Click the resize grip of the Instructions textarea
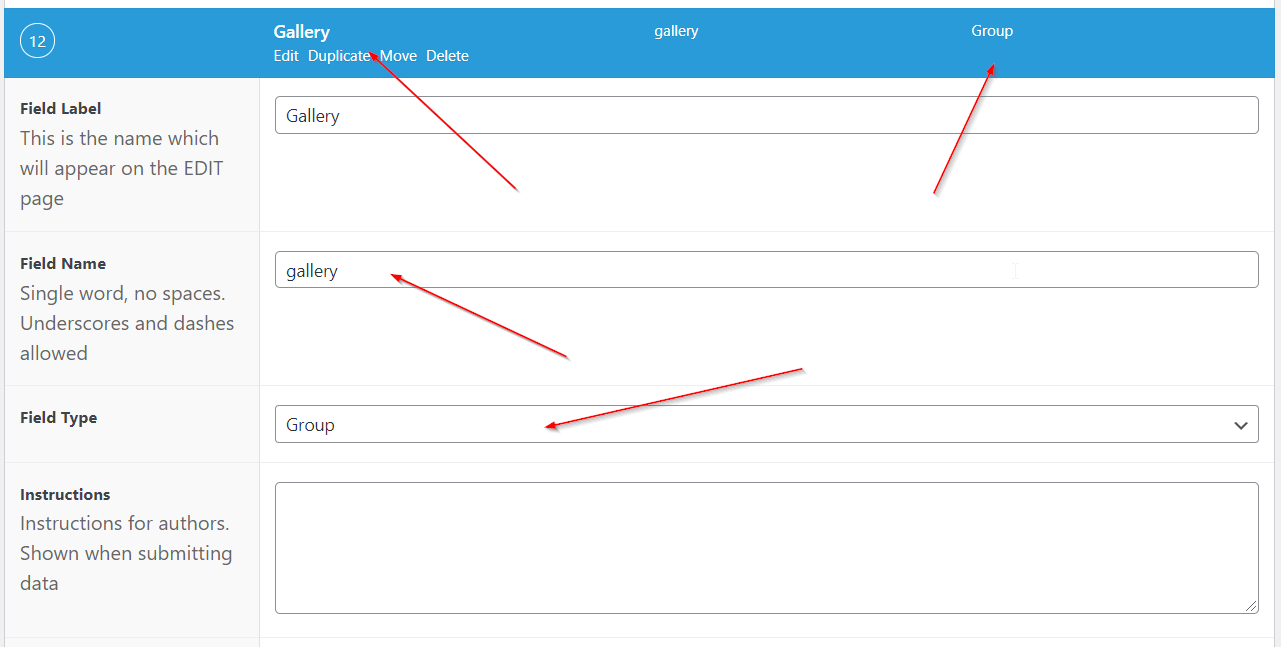The width and height of the screenshot is (1281, 647). coord(1252,607)
